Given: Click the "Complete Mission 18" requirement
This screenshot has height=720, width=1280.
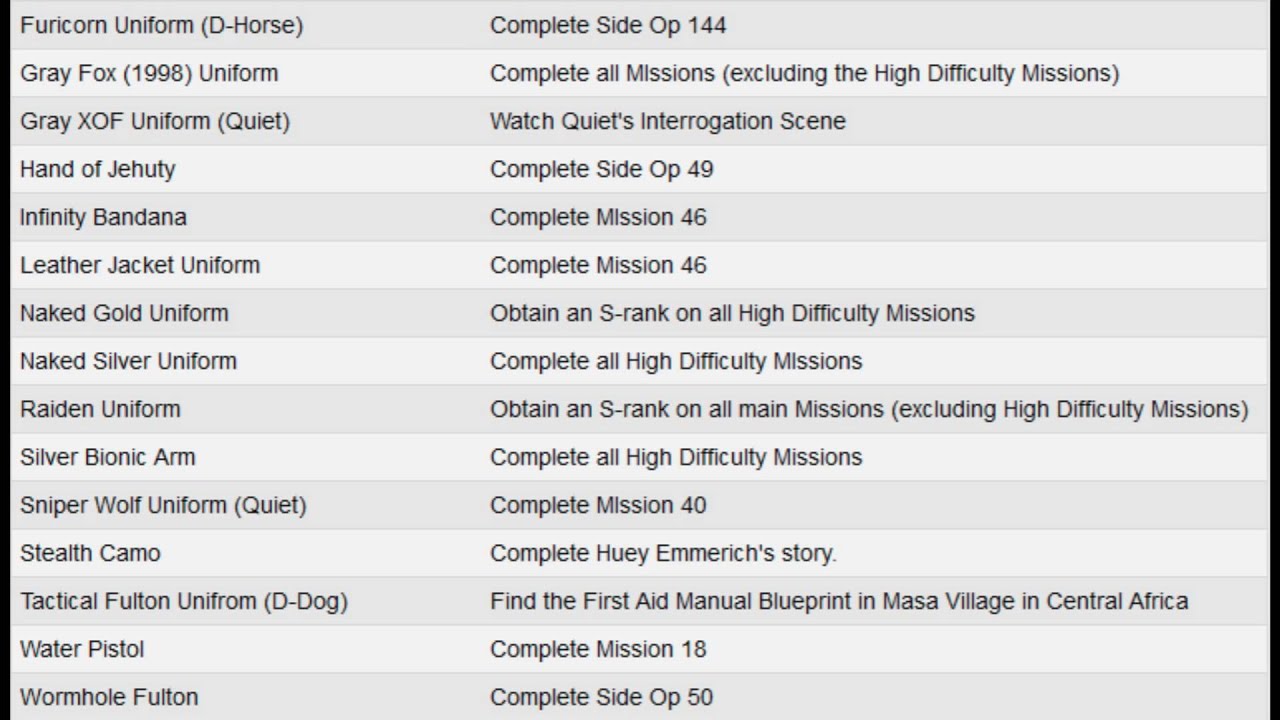Looking at the screenshot, I should point(598,650).
